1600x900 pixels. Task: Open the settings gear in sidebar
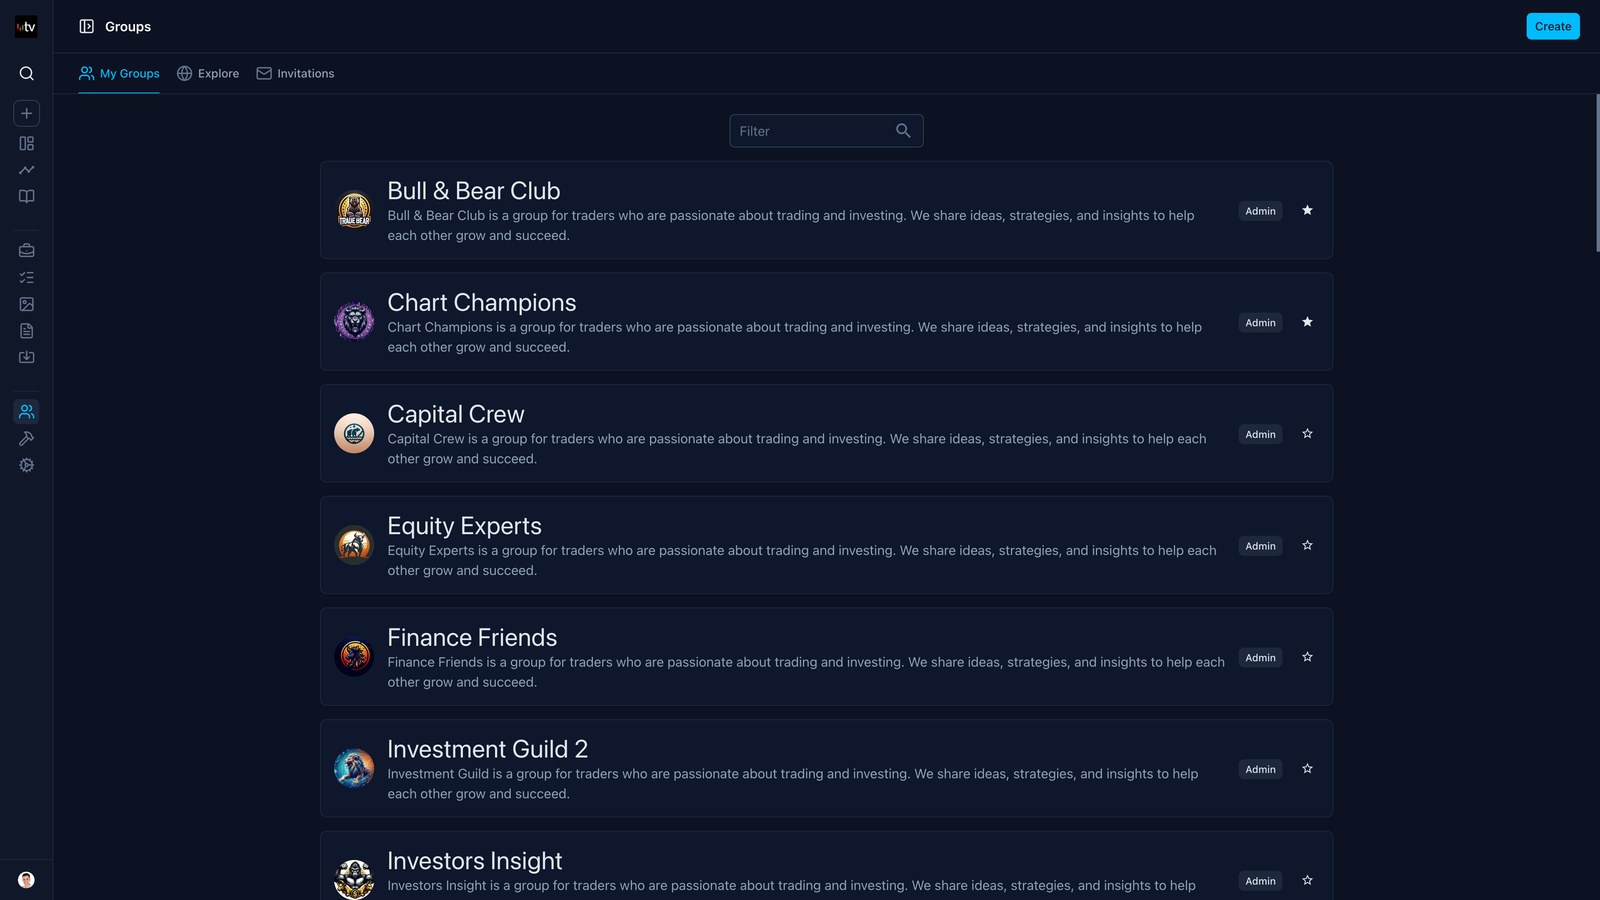[x=27, y=465]
